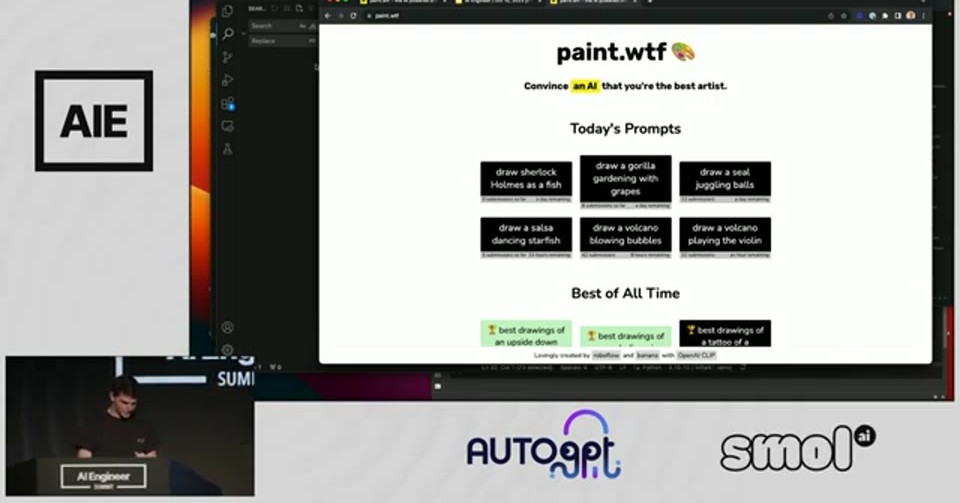Open the browser three-dot menu
The width and height of the screenshot is (960, 503).
click(923, 15)
